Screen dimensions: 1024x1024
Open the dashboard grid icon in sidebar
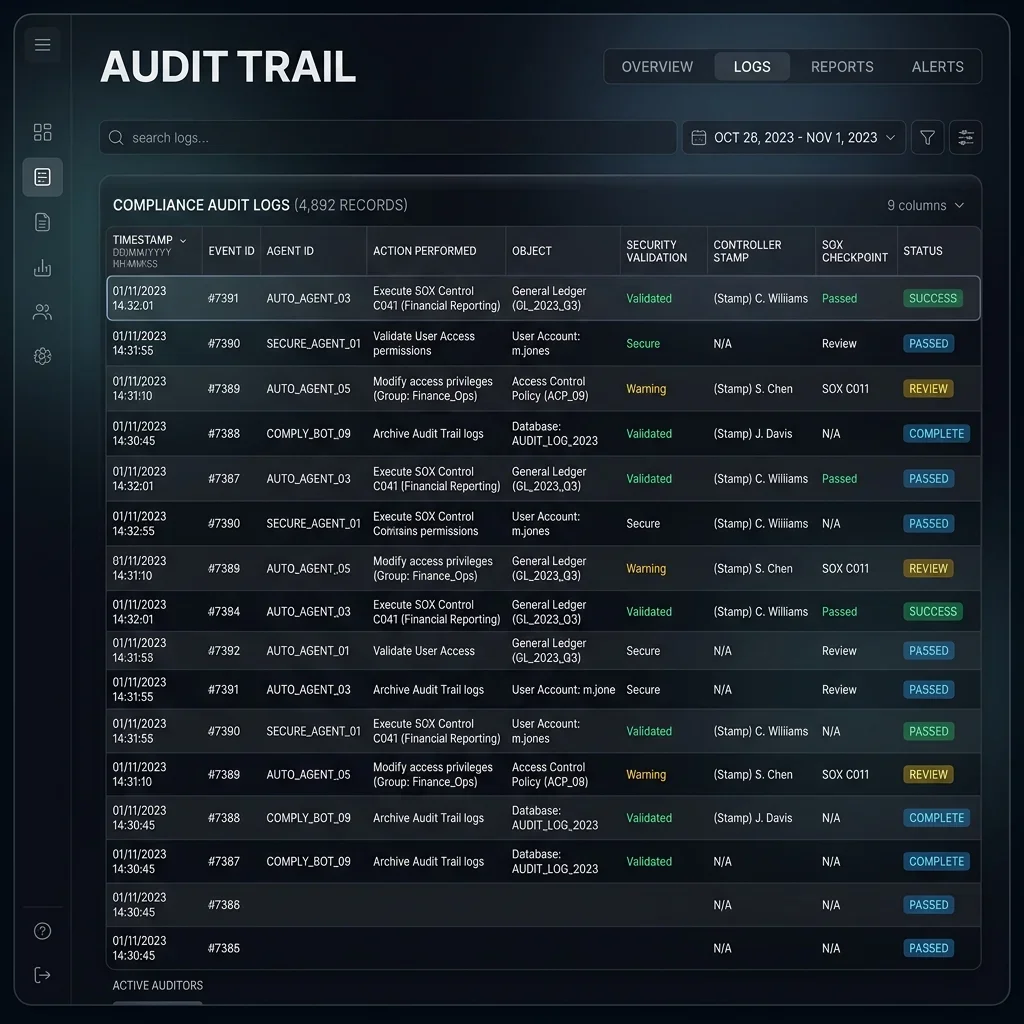tap(42, 132)
